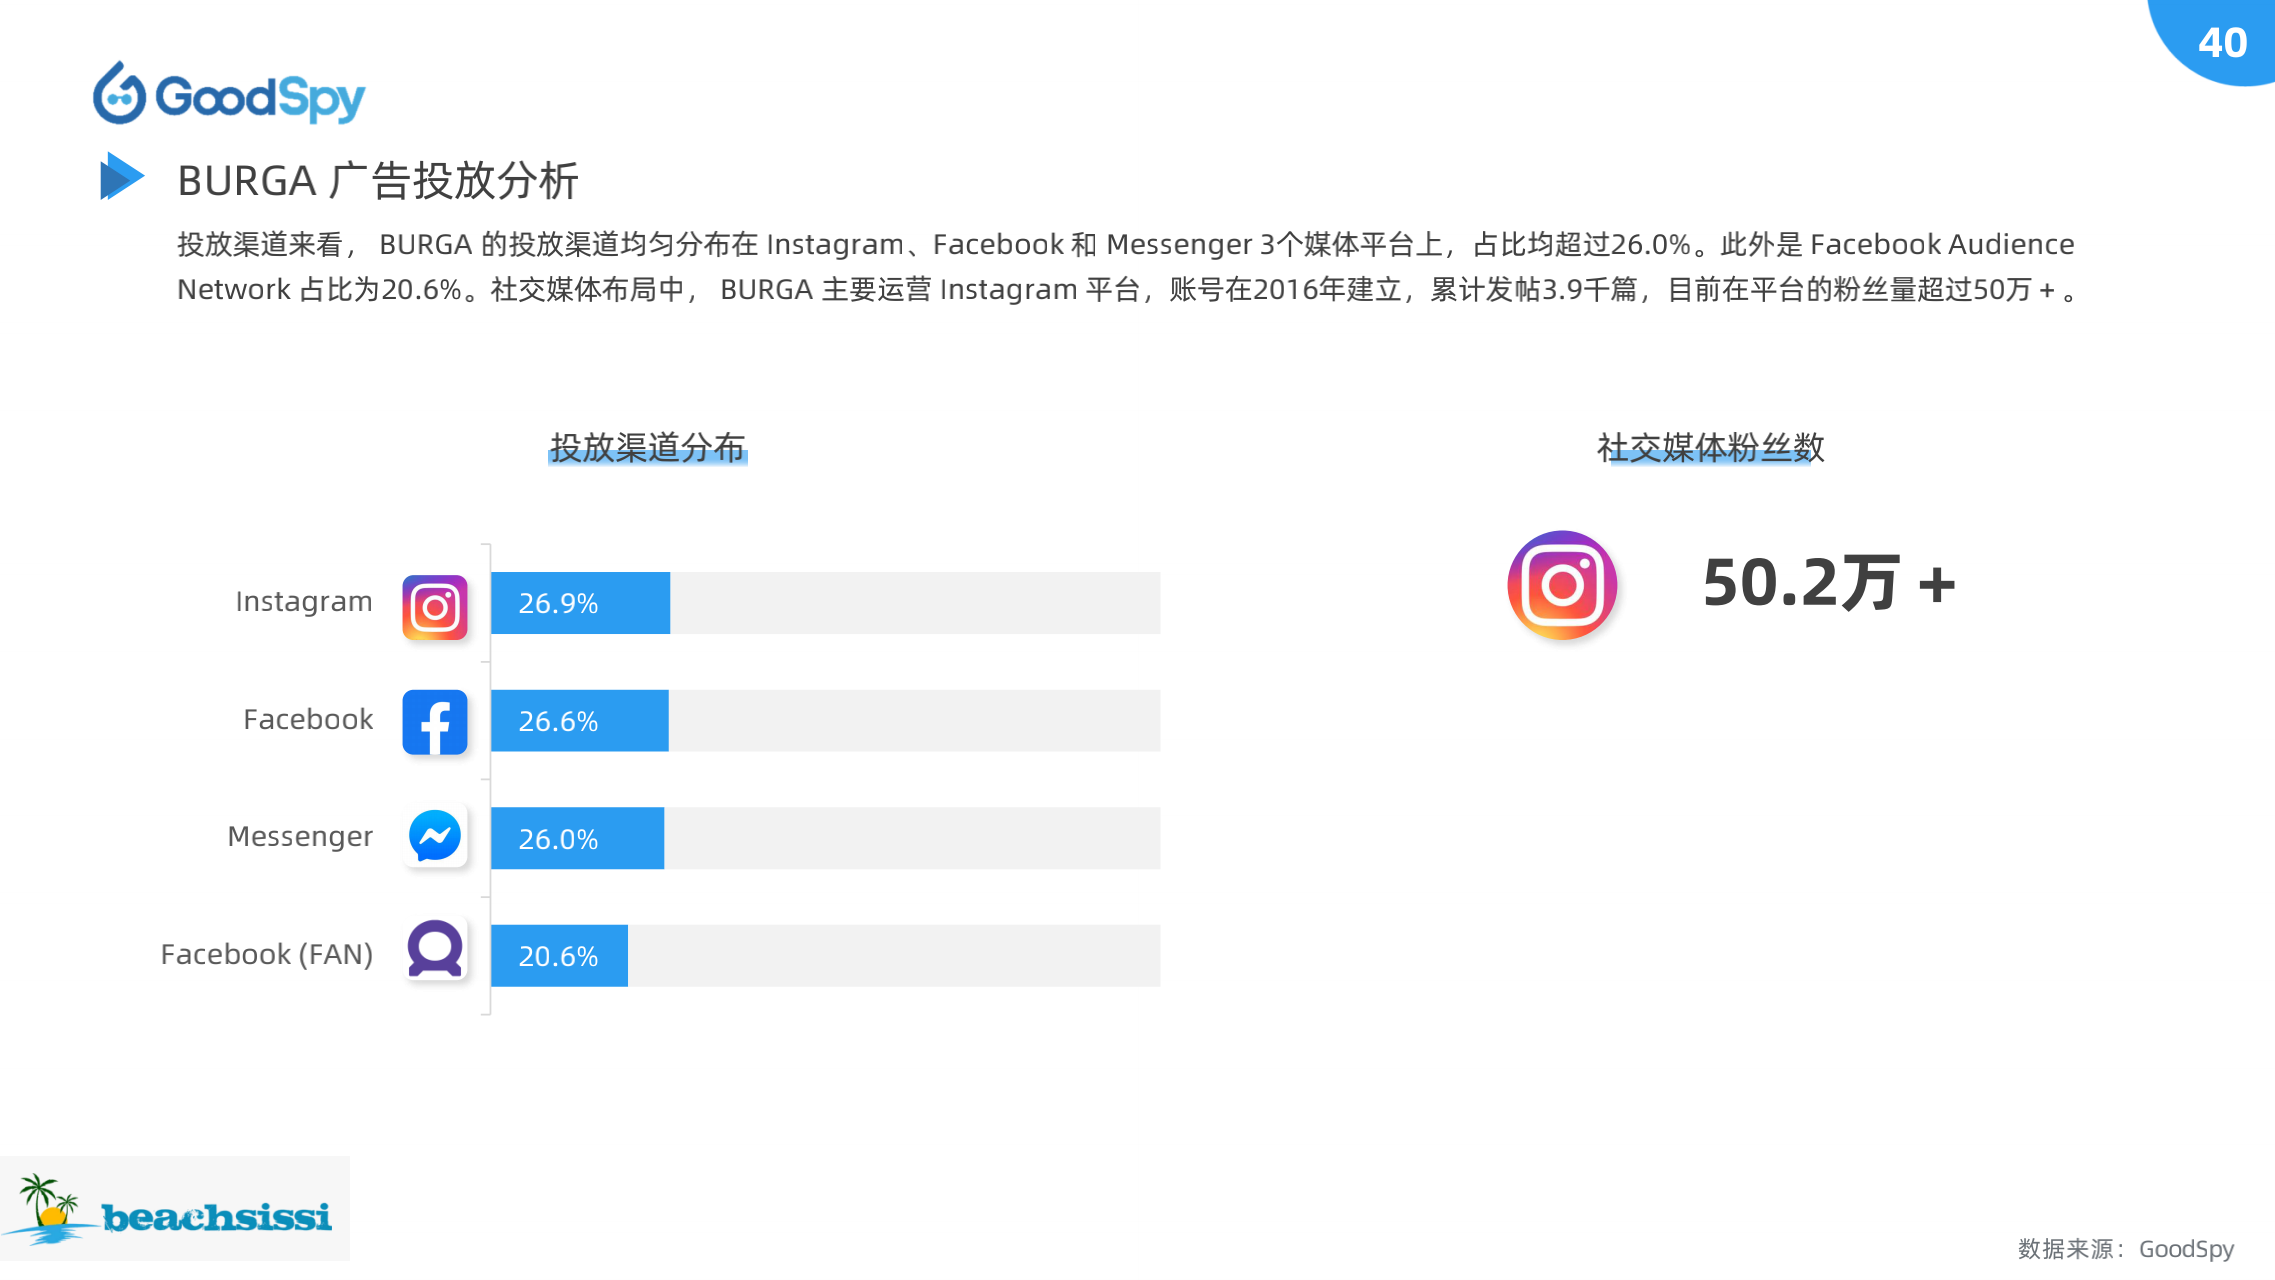Click the 数据来源 GoodSpy source note
2275x1280 pixels.
[2125, 1248]
